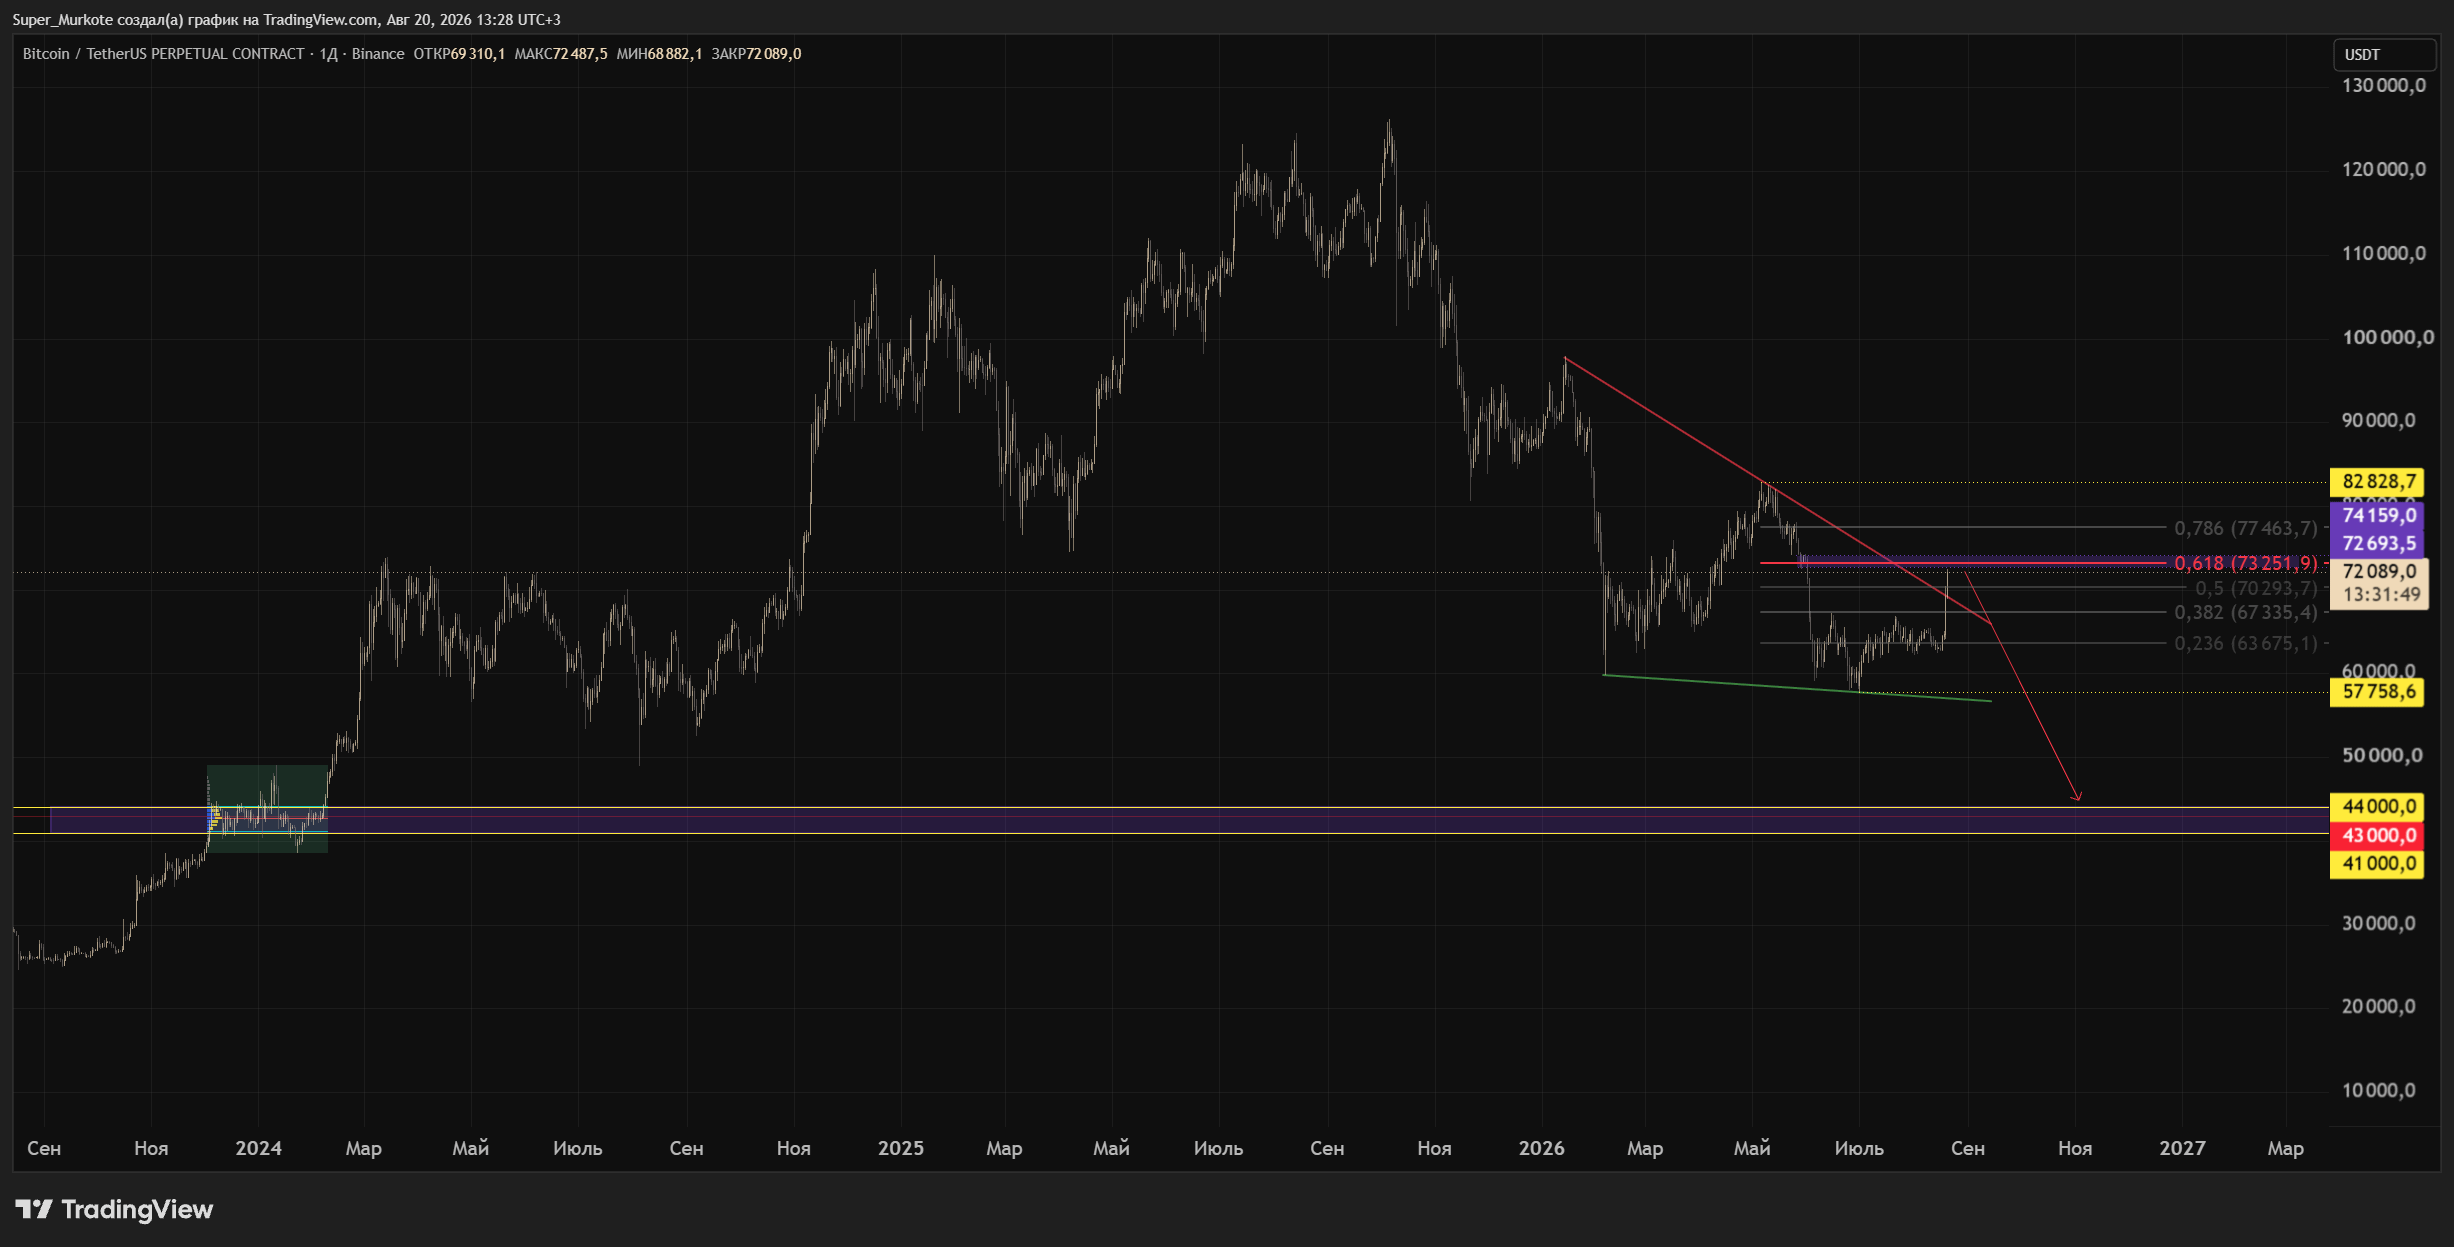2454x1247 pixels.
Task: Click the ЗАКР close value 72 089,0
Action: coord(773,54)
